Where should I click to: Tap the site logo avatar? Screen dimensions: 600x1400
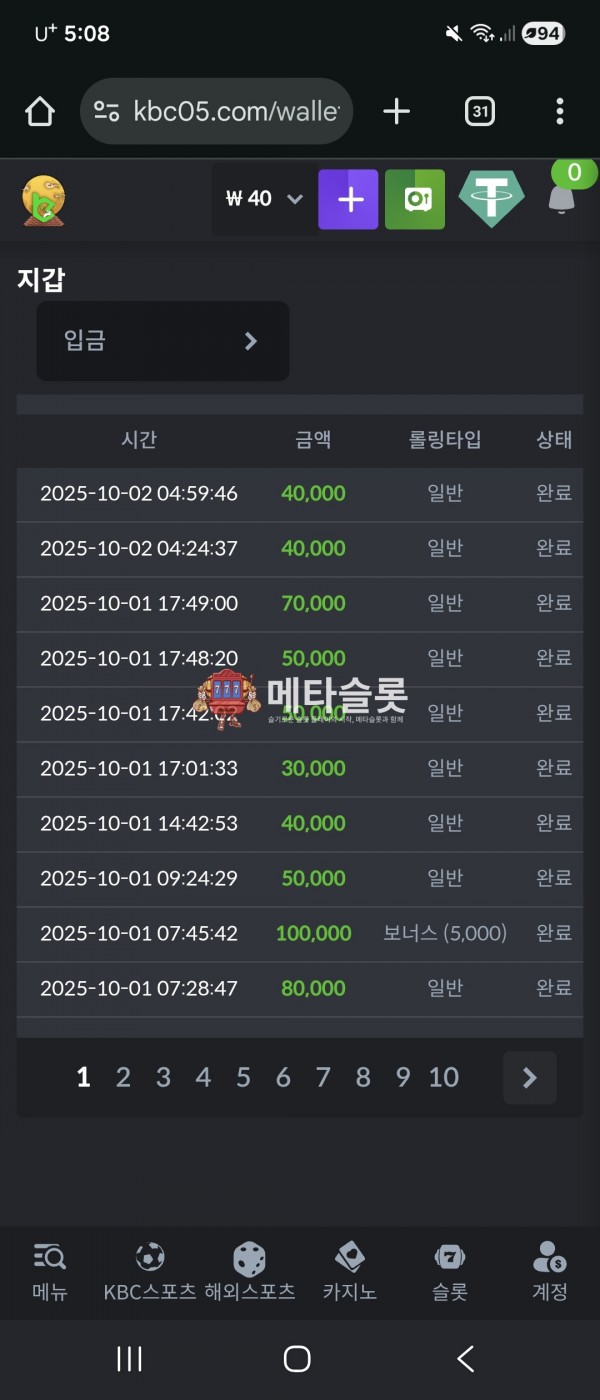click(44, 199)
